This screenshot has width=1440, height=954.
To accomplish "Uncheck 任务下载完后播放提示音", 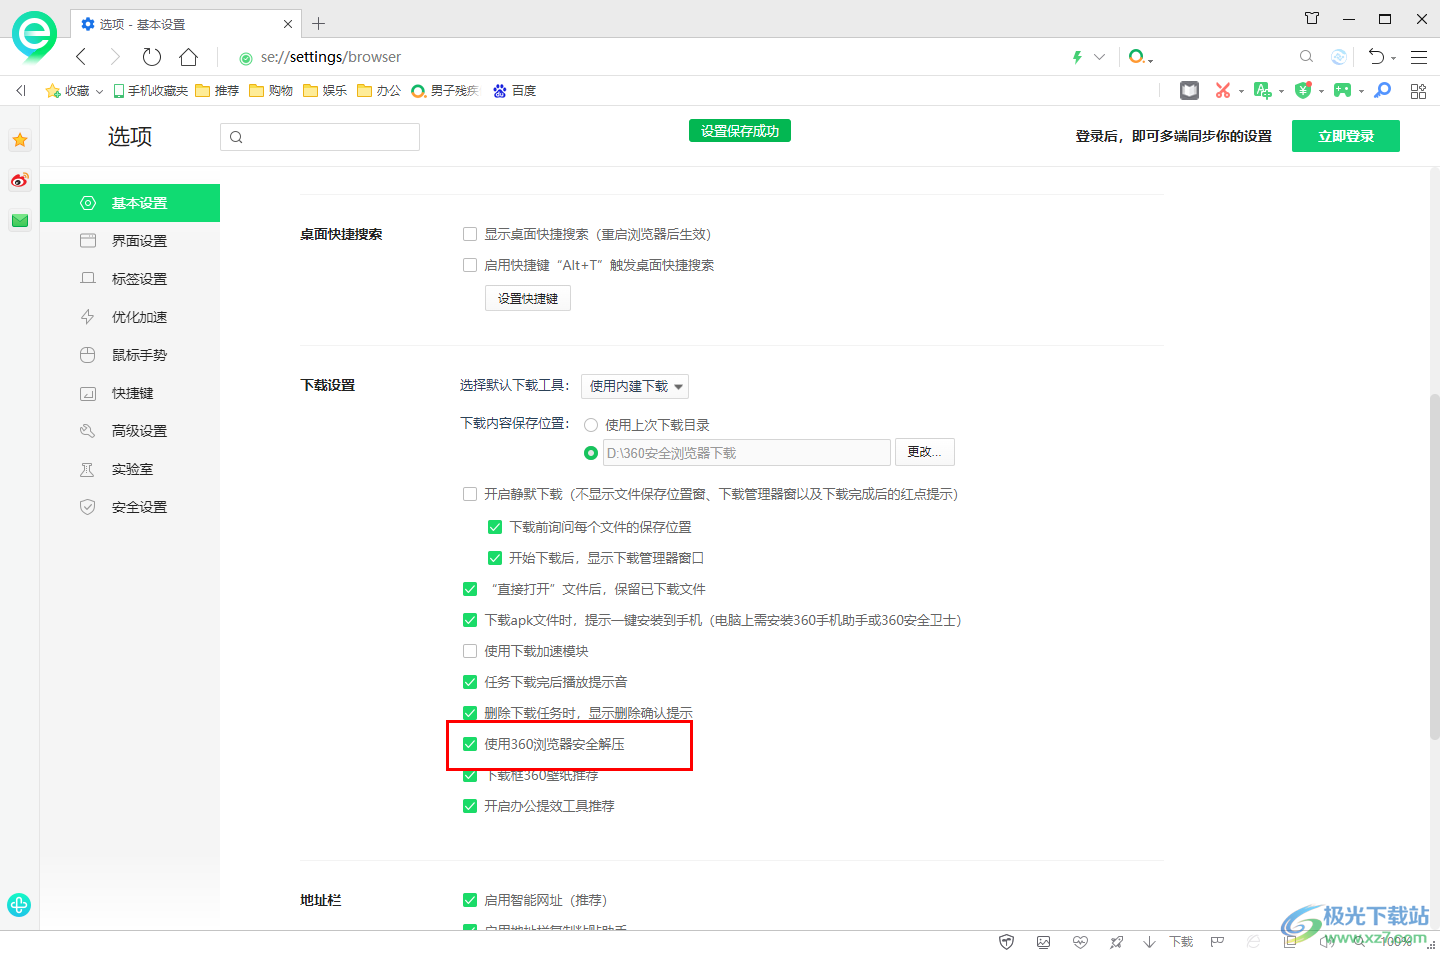I will [470, 682].
